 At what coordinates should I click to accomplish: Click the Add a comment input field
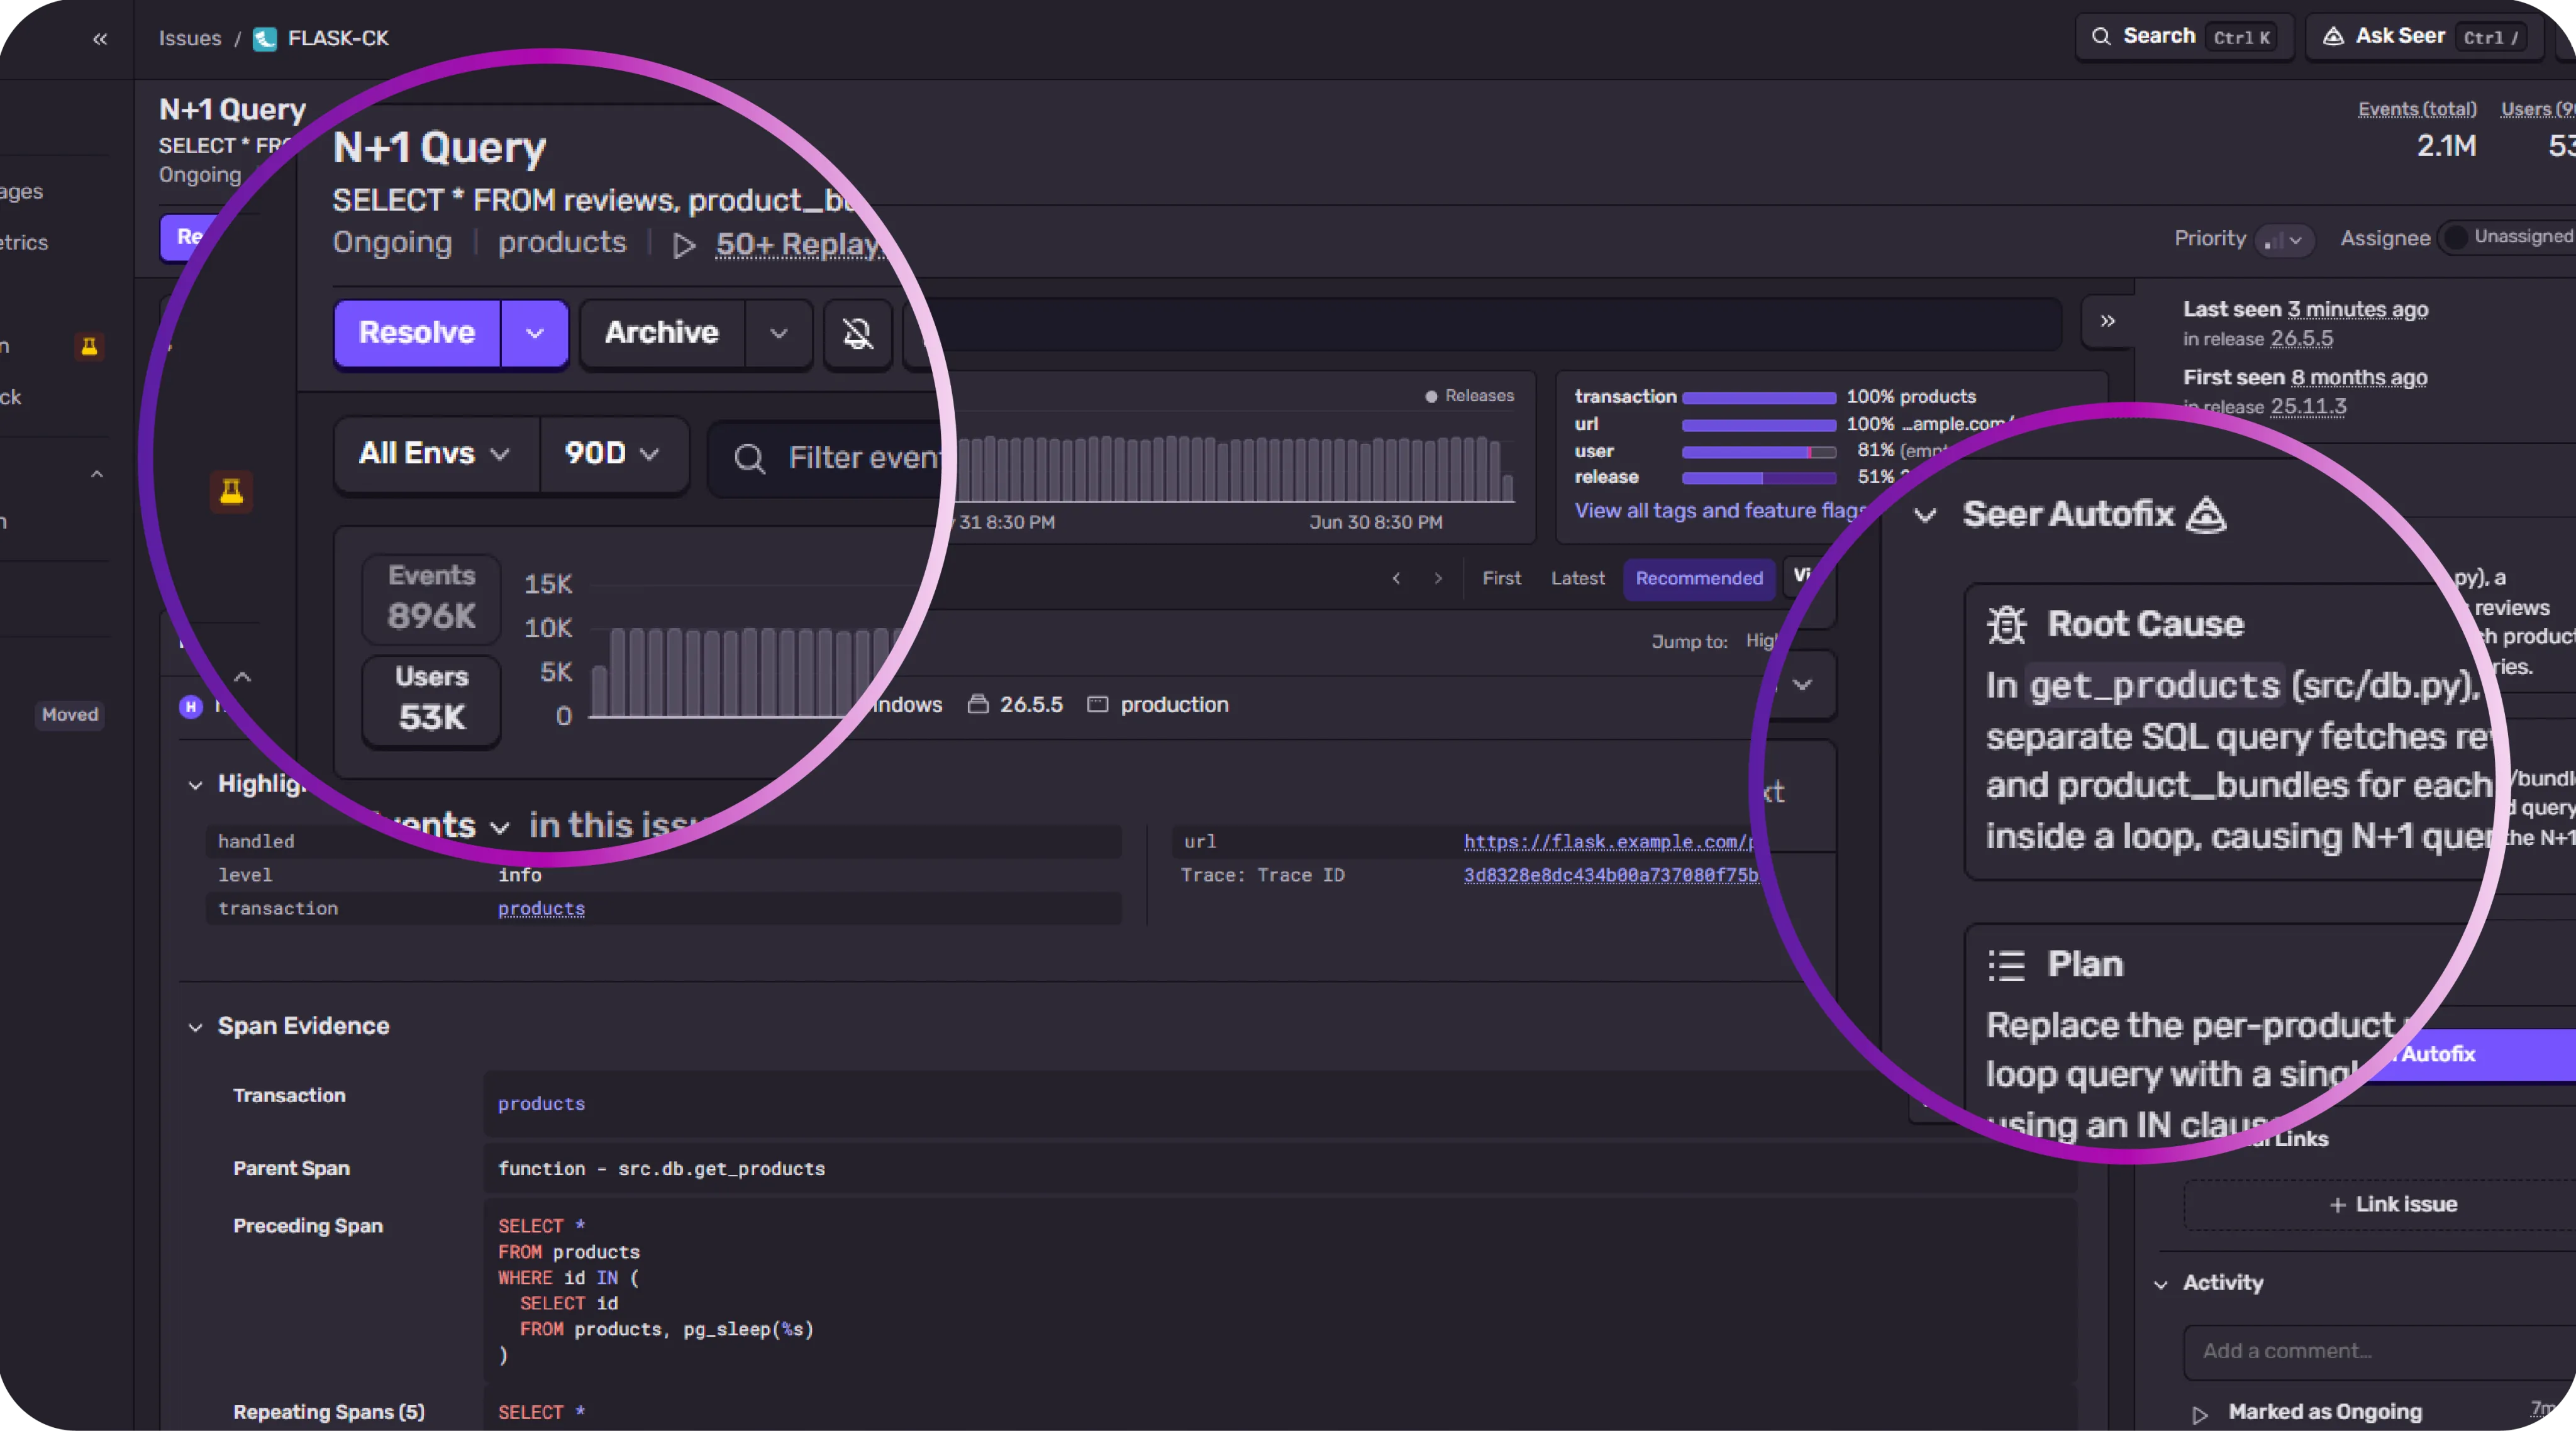coord(2380,1351)
